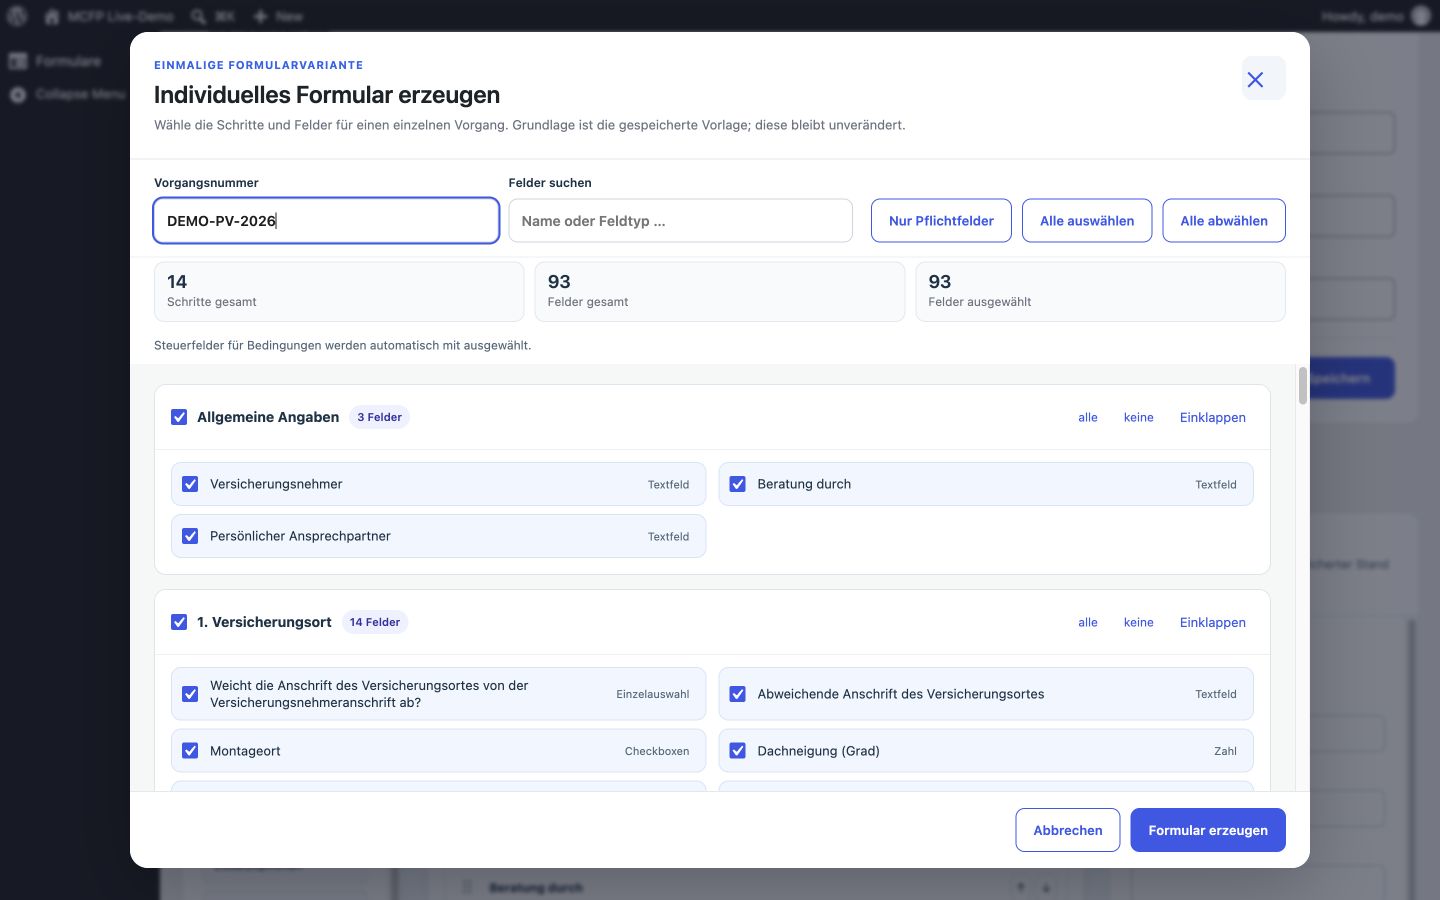The width and height of the screenshot is (1440, 900).
Task: Uncheck the Montageort field
Action: click(190, 751)
